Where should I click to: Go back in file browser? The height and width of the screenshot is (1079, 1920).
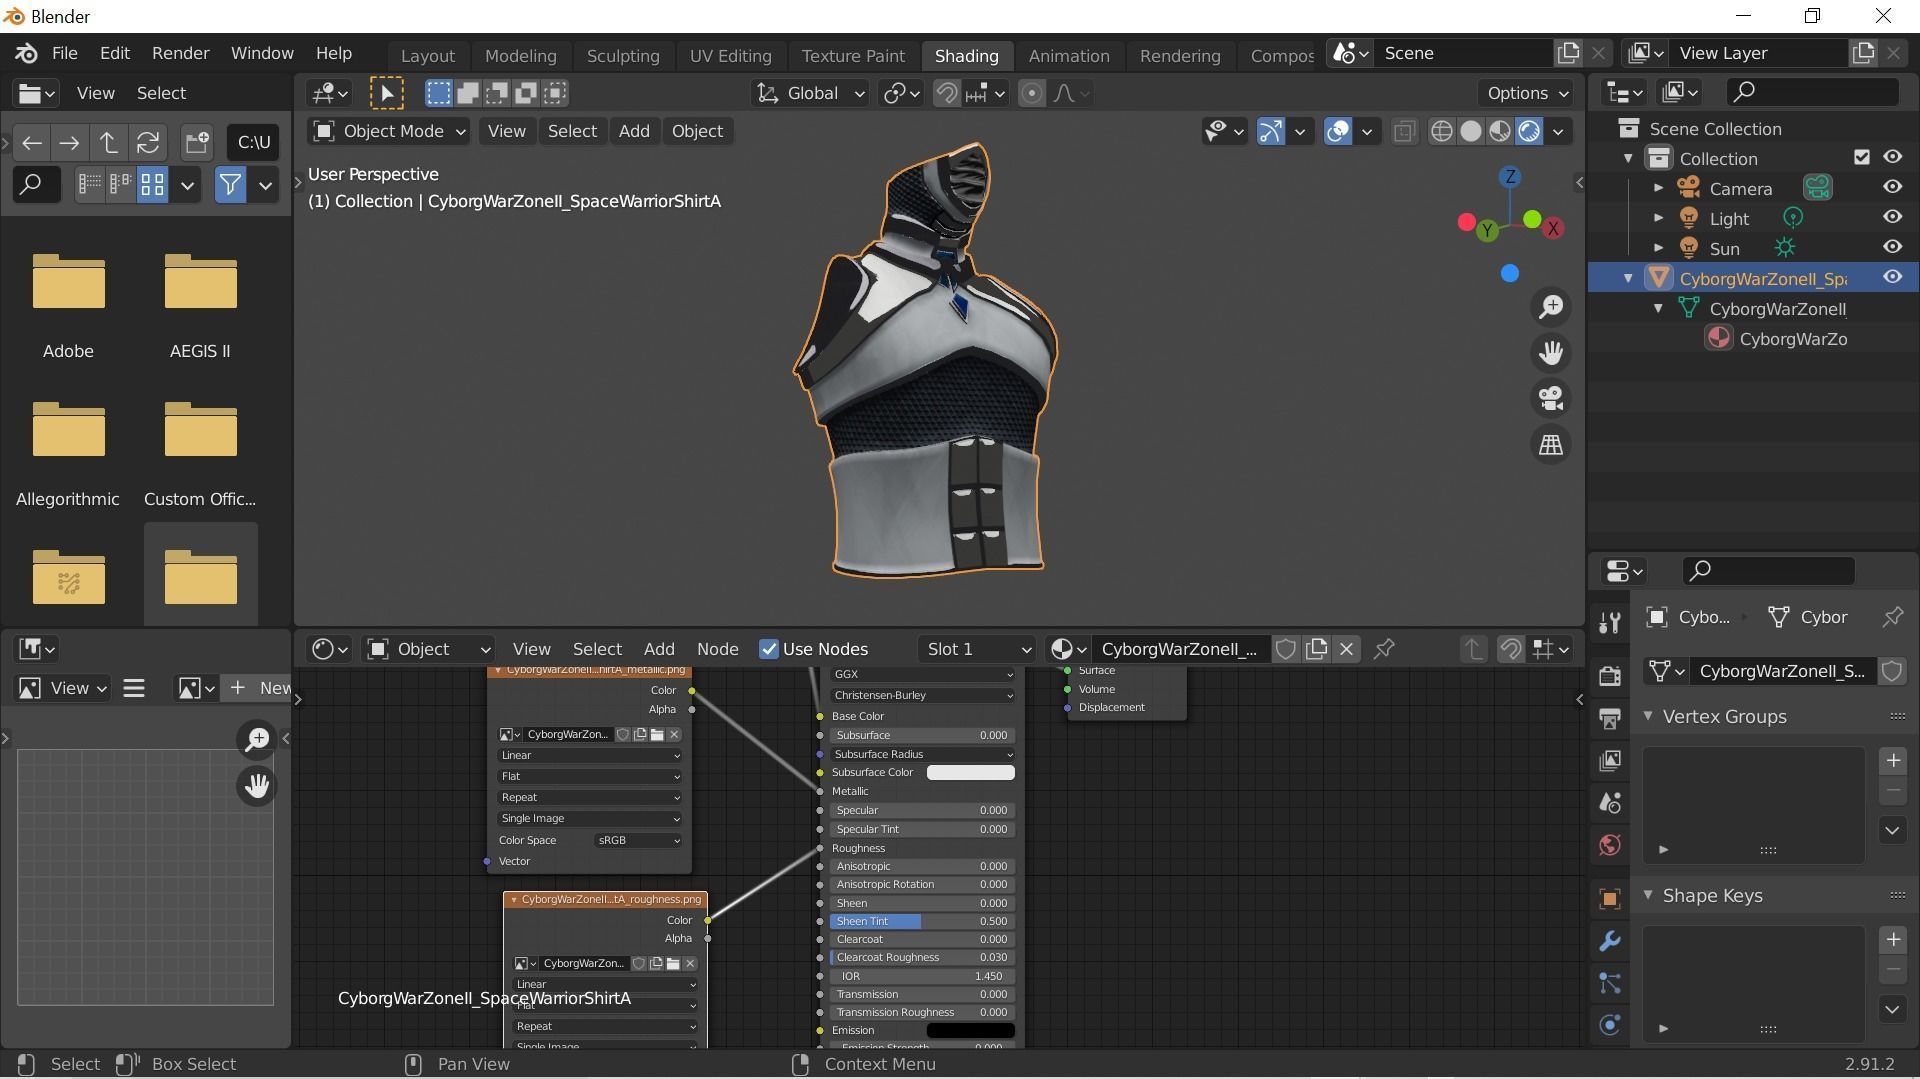point(32,142)
